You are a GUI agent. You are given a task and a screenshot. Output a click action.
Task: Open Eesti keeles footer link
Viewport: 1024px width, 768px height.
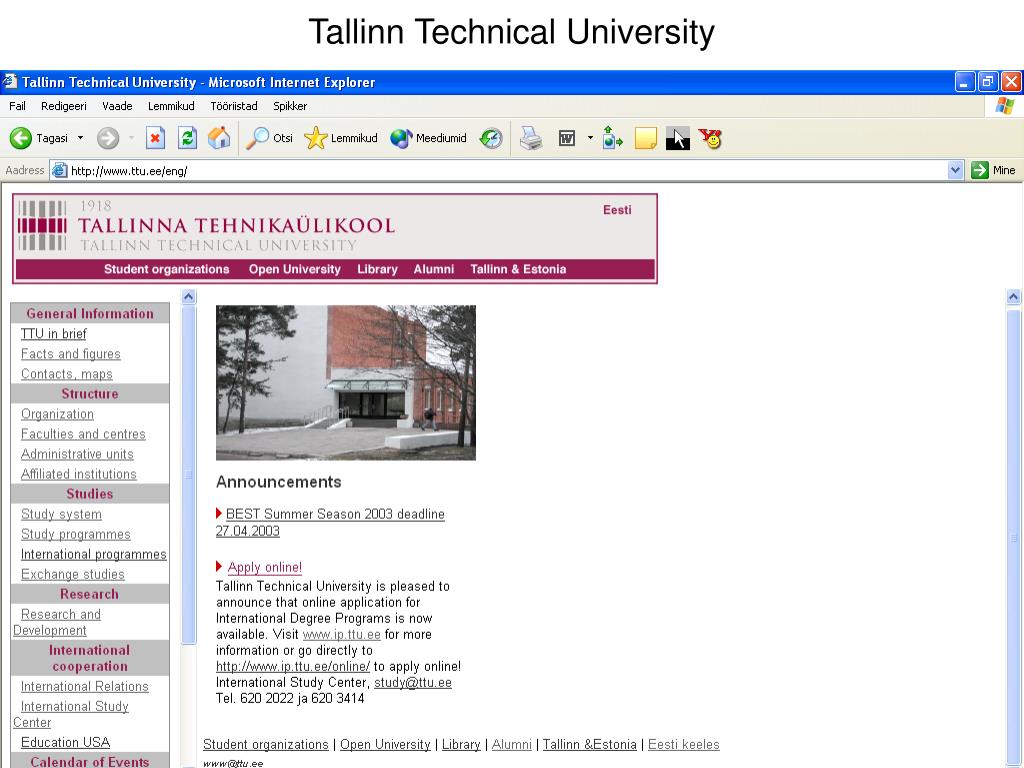[684, 744]
